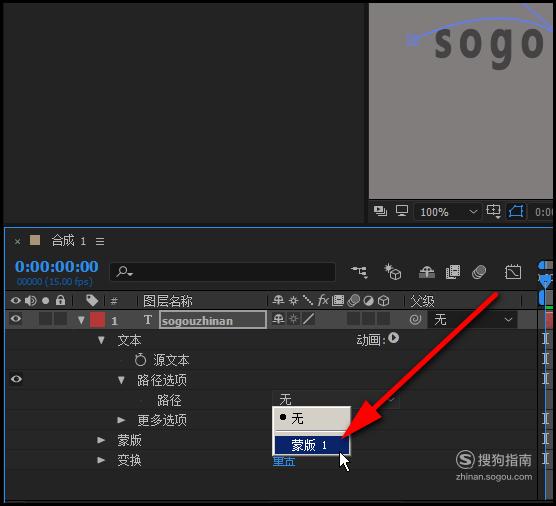This screenshot has width=556, height=506.
Task: Click the 父级 column header
Action: (x=422, y=301)
